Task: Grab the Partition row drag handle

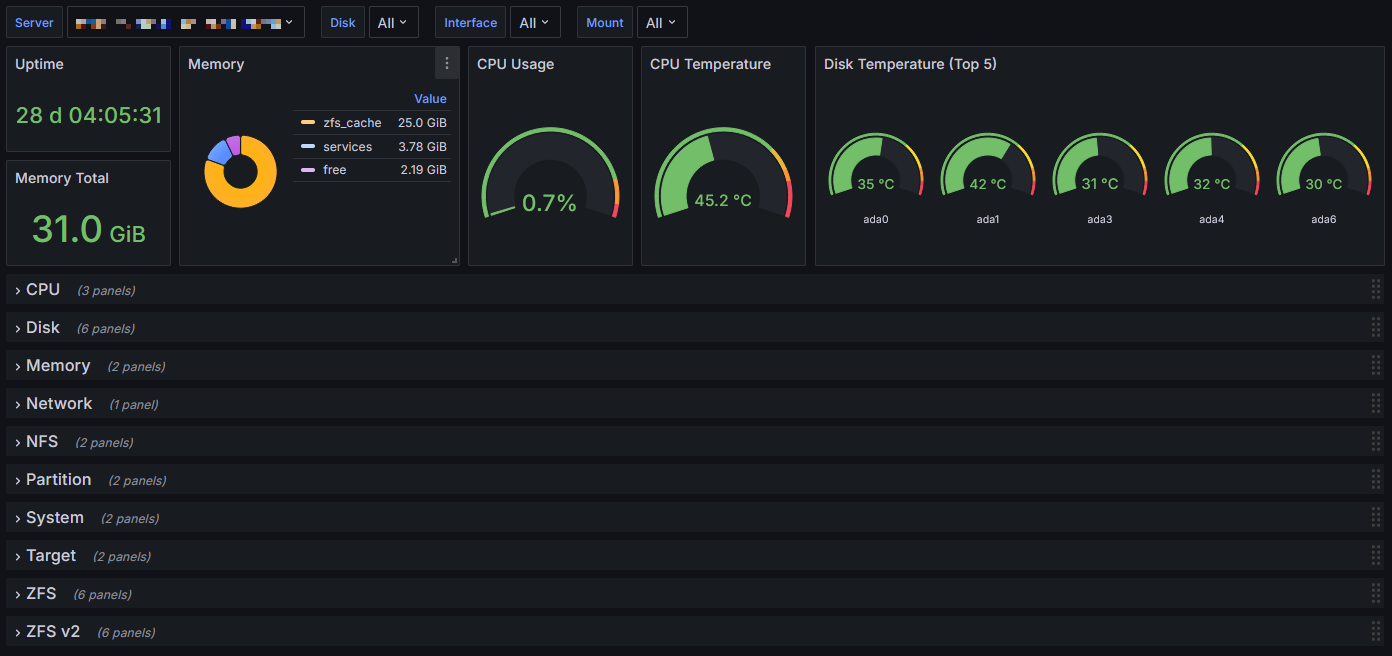Action: [x=1376, y=479]
